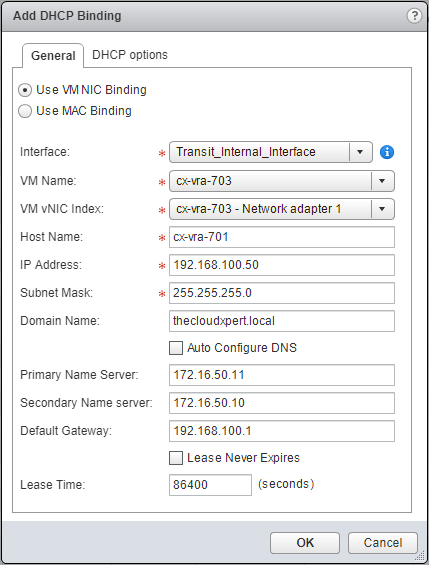Open the VM vNIC Index dropdown

(x=282, y=209)
